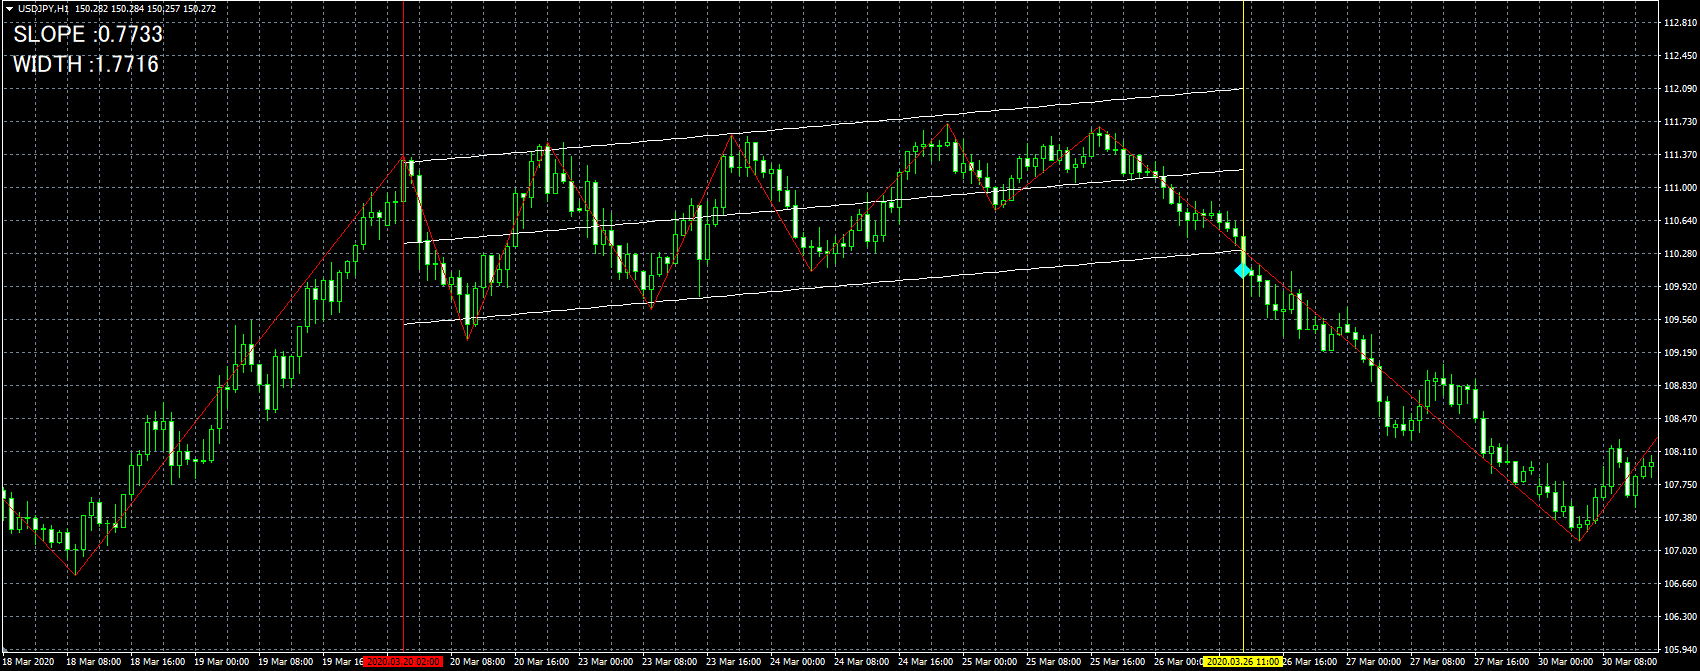
Task: Click the 23 Mar 00:00 time label
Action: pos(606,662)
